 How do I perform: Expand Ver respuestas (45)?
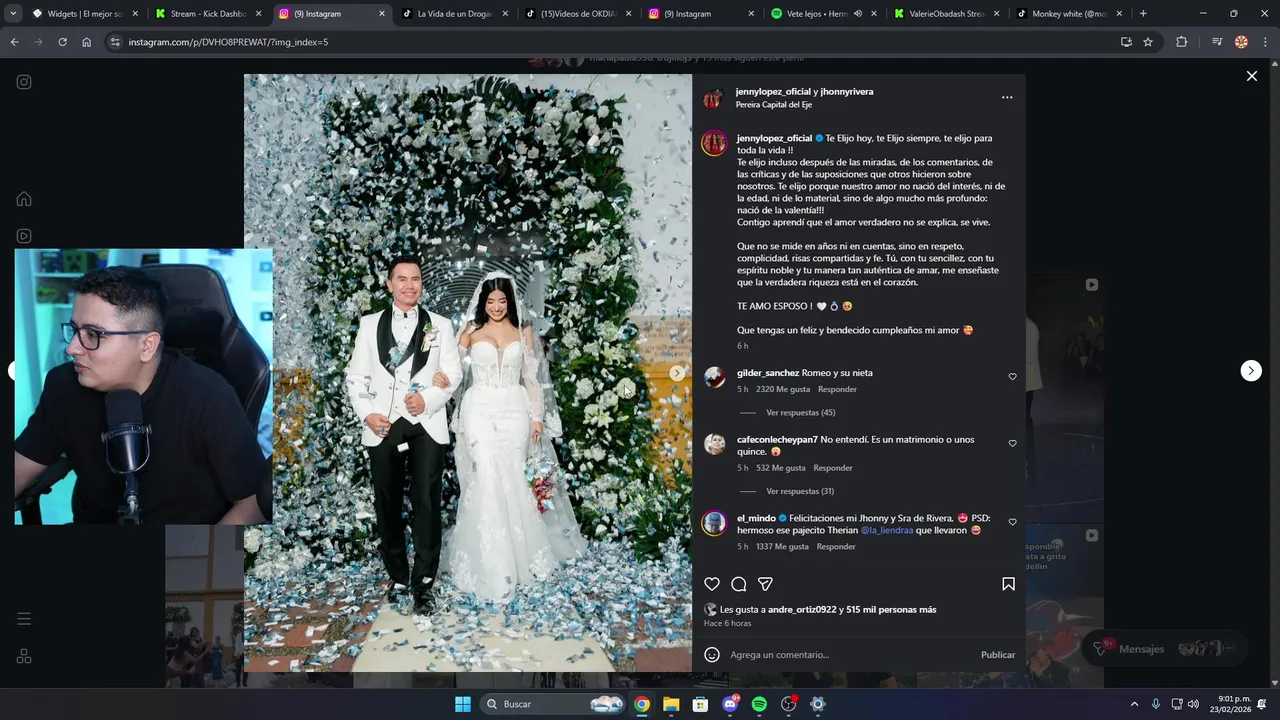(800, 412)
